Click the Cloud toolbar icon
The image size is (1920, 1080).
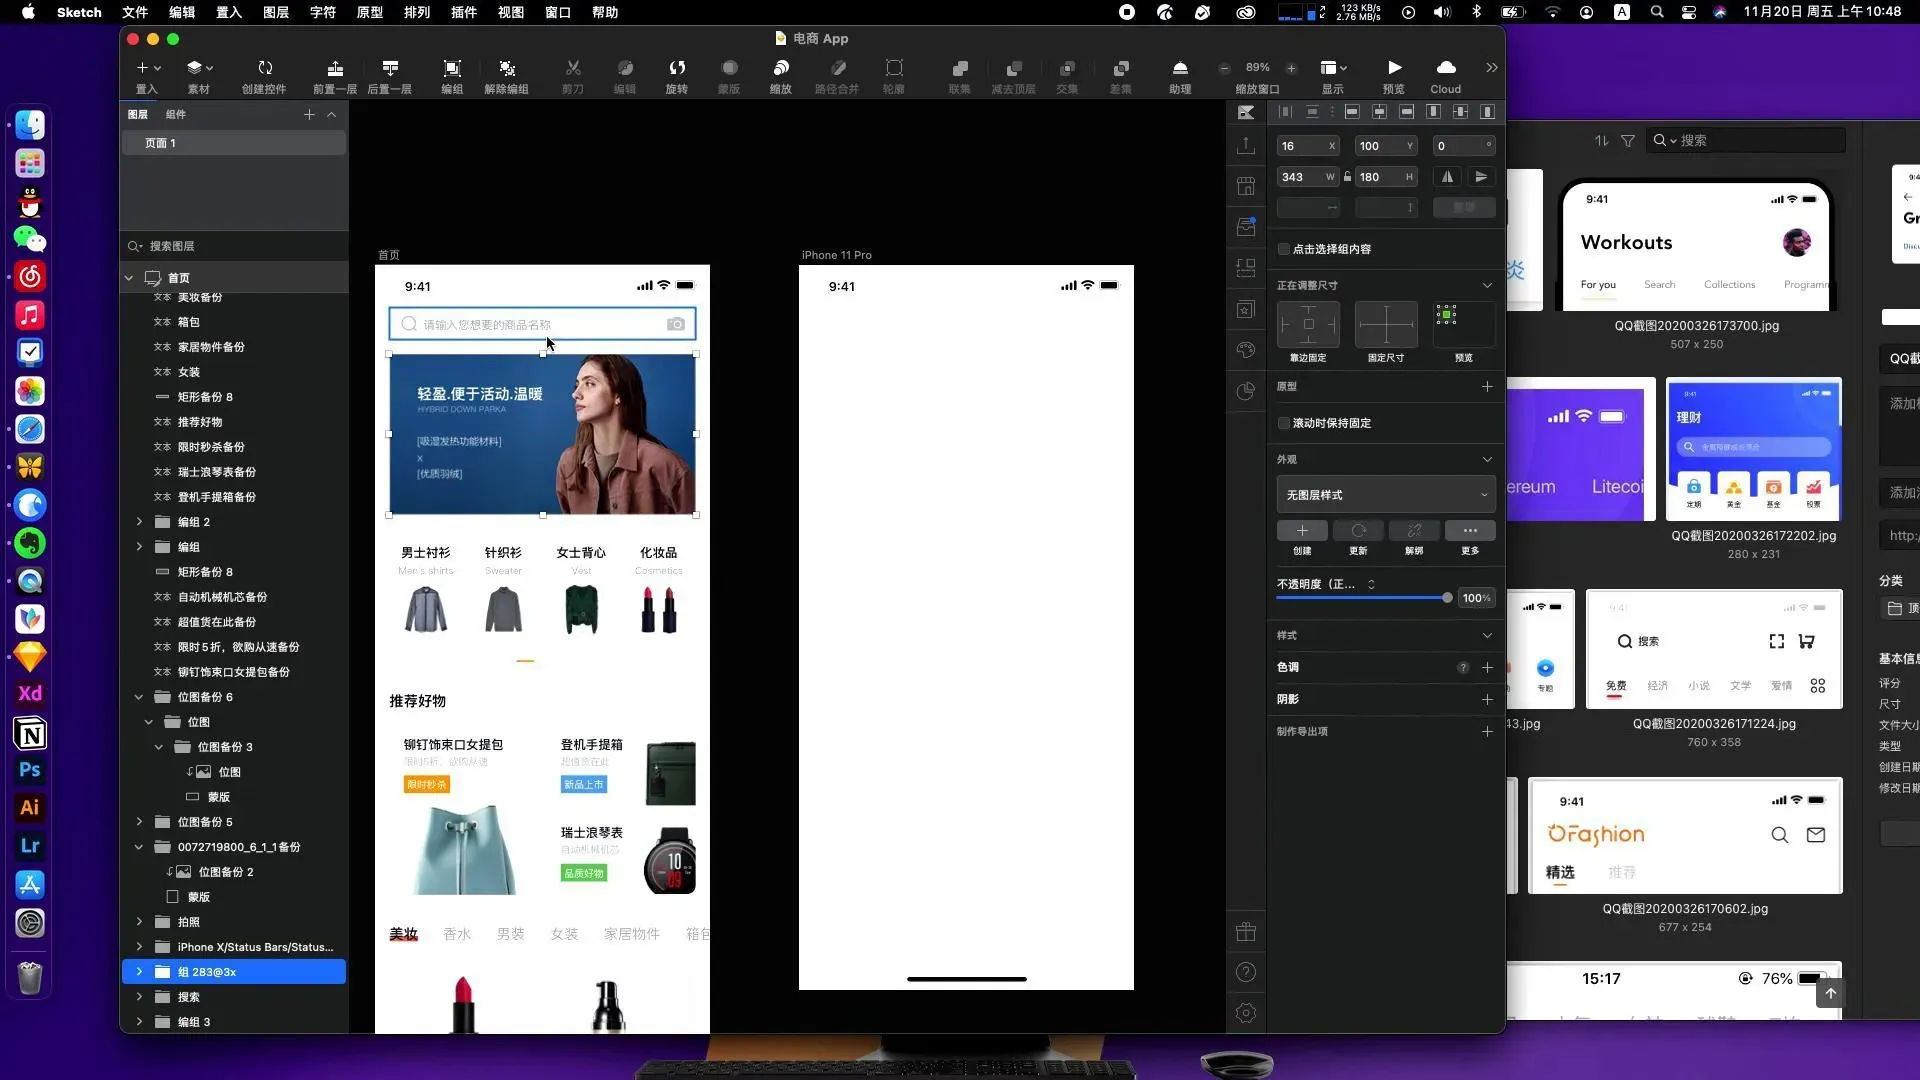[1445, 68]
